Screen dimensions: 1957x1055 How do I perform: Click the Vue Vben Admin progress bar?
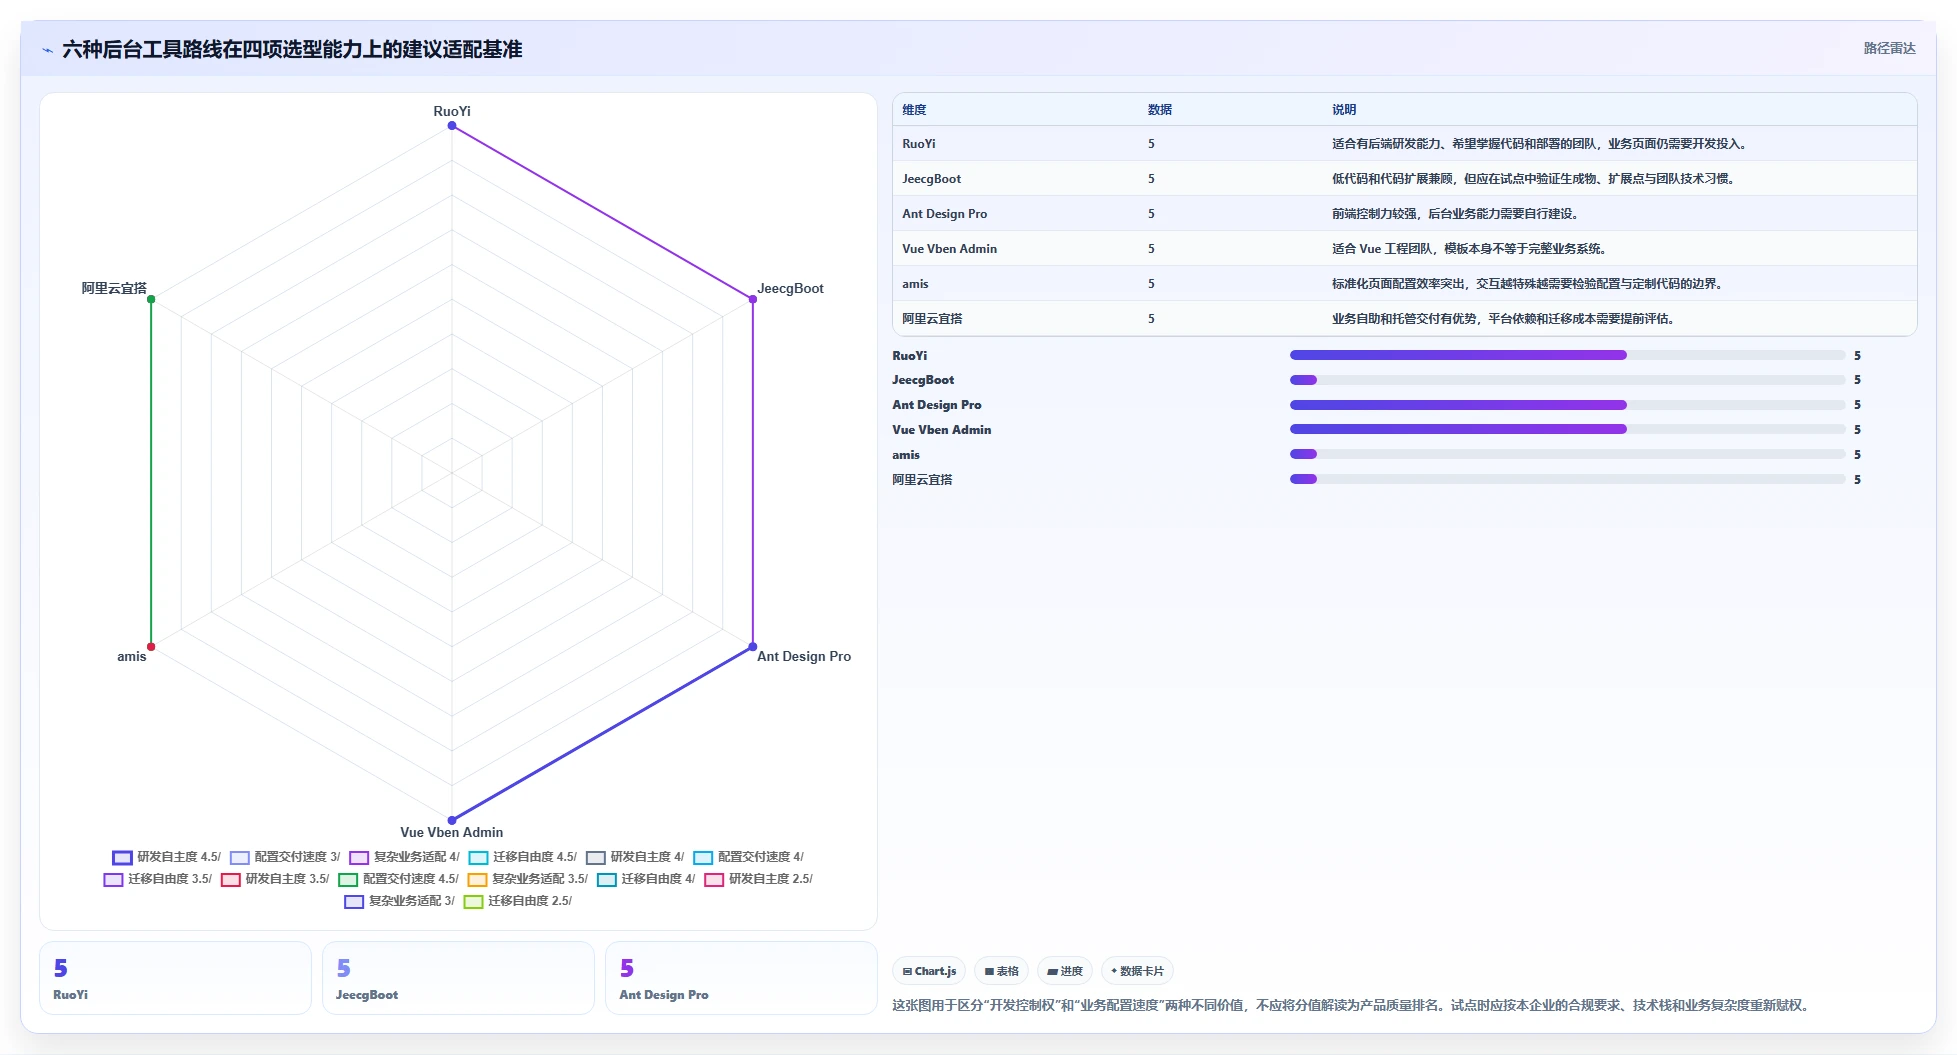1567,429
